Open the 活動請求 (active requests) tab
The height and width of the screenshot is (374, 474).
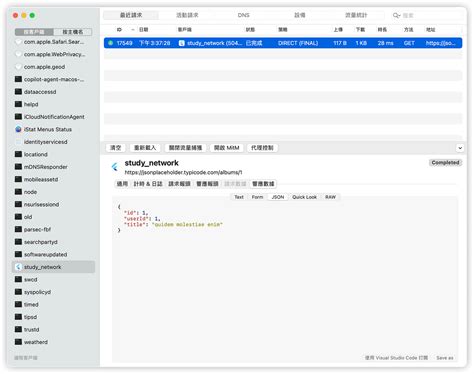point(187,15)
